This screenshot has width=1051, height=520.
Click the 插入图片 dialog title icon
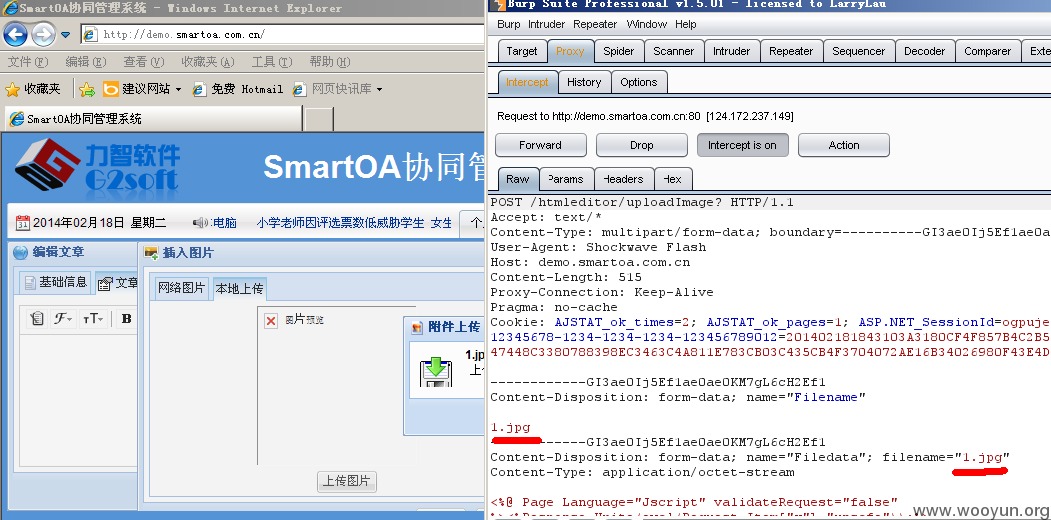(151, 253)
